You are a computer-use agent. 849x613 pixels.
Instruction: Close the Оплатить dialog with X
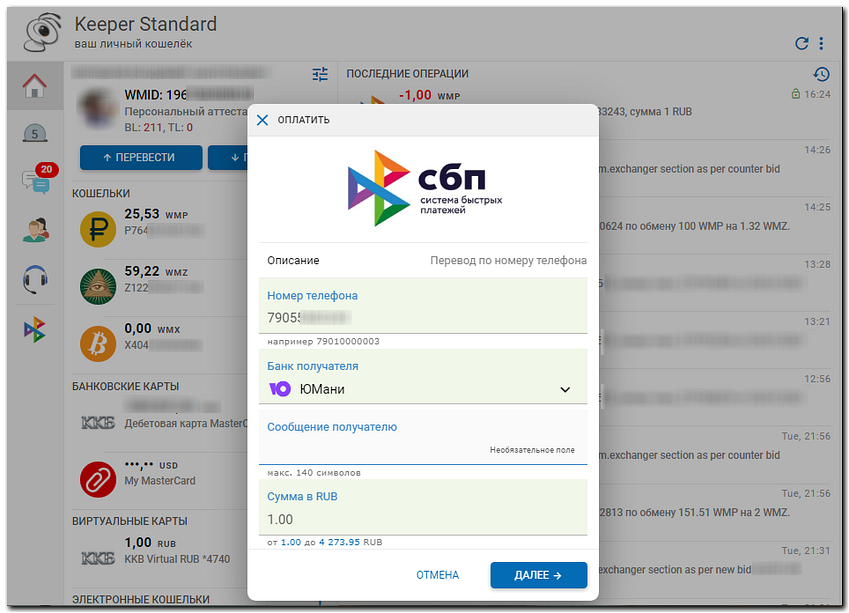263,120
